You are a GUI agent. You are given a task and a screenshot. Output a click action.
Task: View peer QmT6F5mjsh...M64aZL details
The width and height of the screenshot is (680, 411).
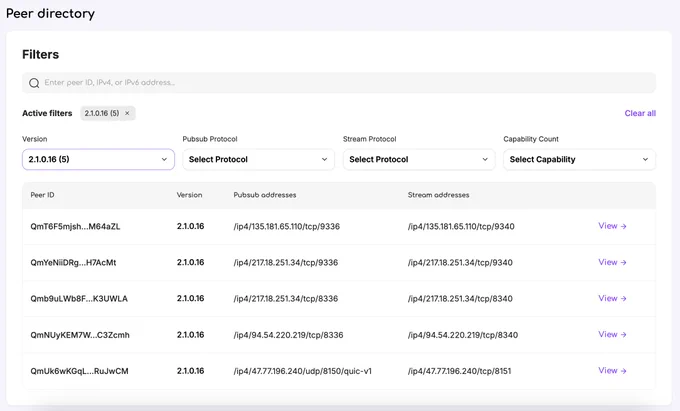coord(612,226)
